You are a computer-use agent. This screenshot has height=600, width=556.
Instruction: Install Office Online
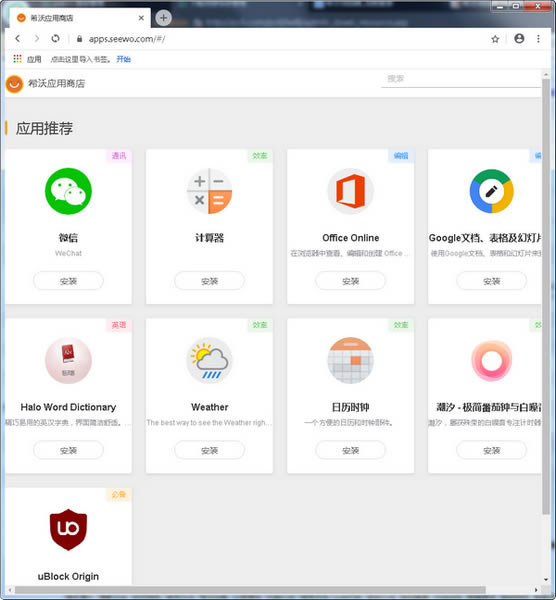(351, 281)
